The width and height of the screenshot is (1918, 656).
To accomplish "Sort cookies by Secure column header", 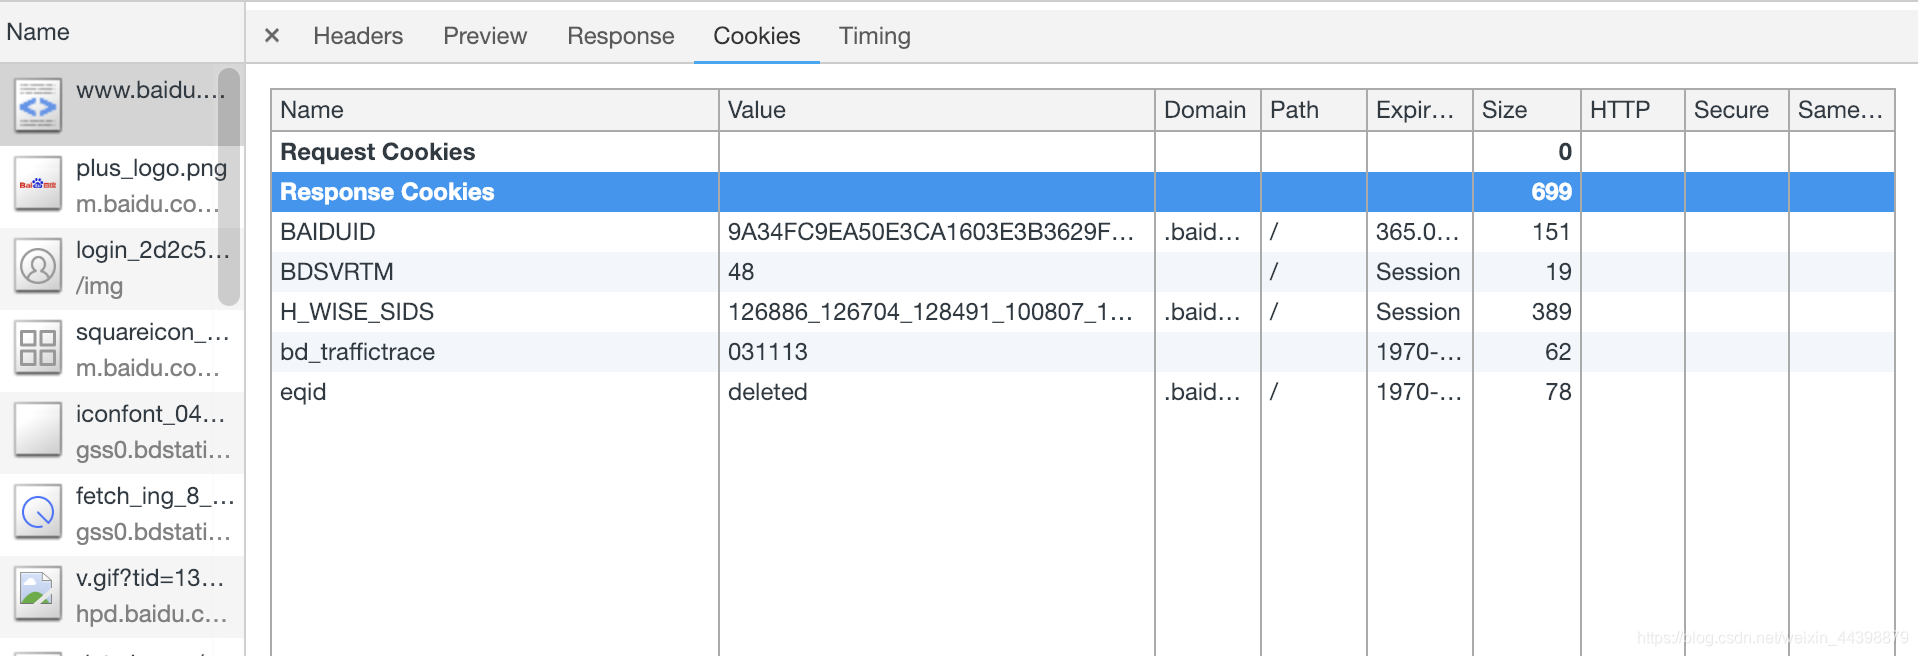I will [1737, 110].
